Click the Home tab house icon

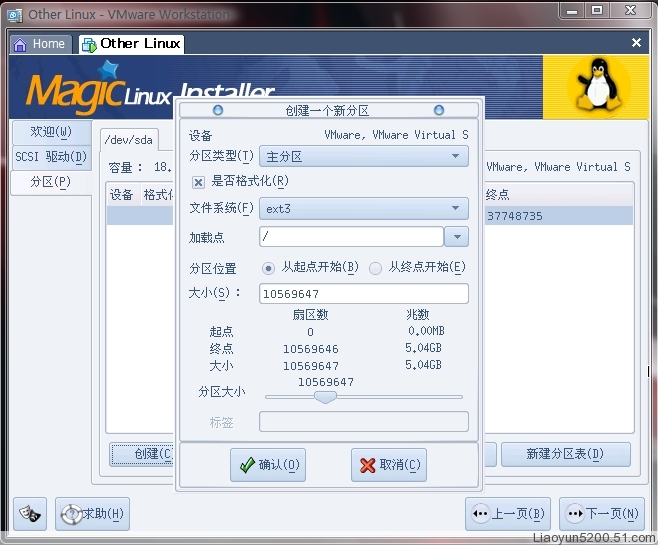point(20,44)
